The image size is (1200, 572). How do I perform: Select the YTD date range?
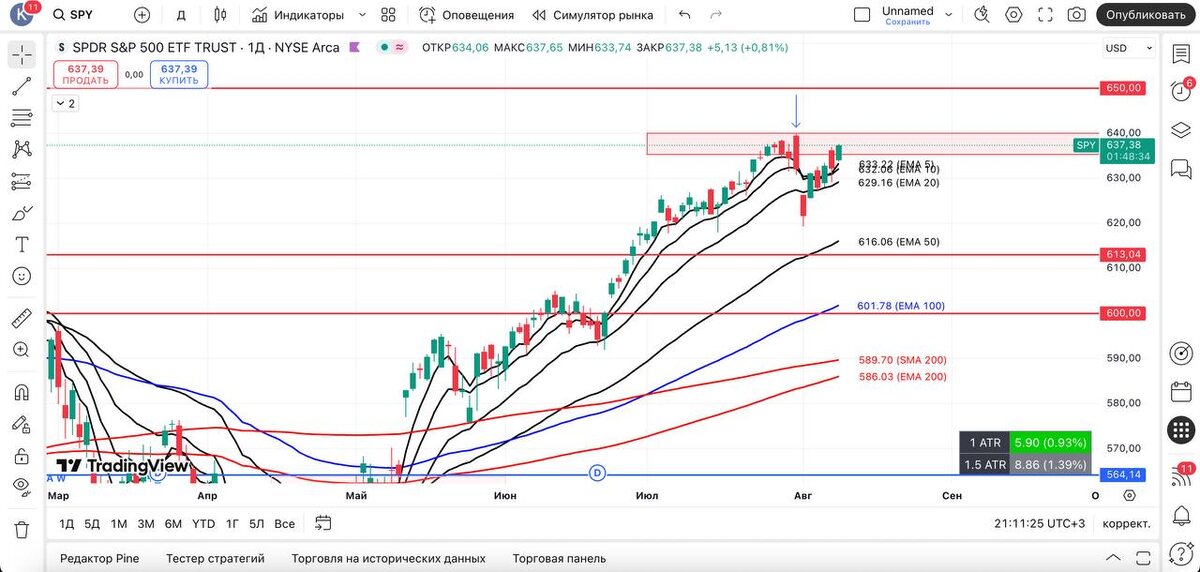click(203, 523)
